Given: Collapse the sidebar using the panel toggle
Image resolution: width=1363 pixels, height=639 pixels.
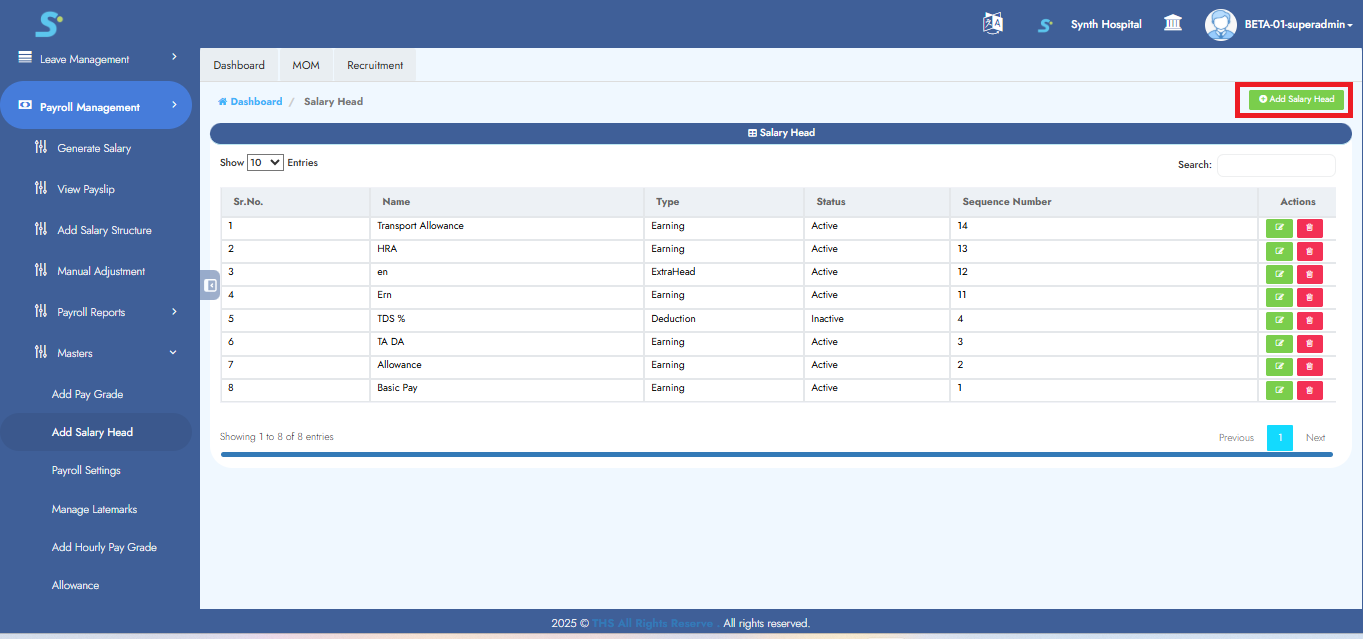Looking at the screenshot, I should [x=210, y=285].
